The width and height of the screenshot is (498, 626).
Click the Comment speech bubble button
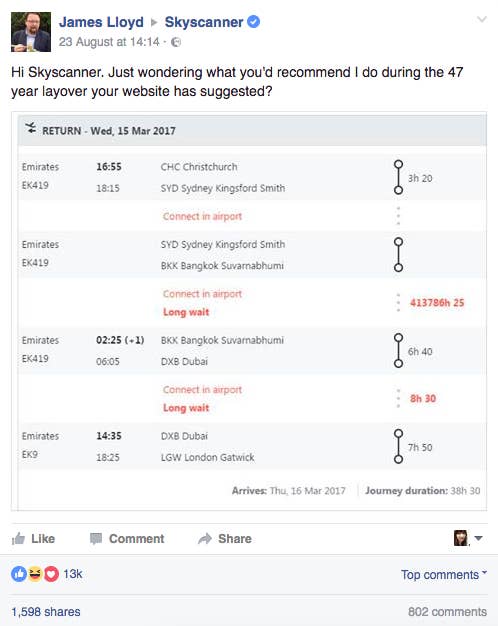[127, 539]
